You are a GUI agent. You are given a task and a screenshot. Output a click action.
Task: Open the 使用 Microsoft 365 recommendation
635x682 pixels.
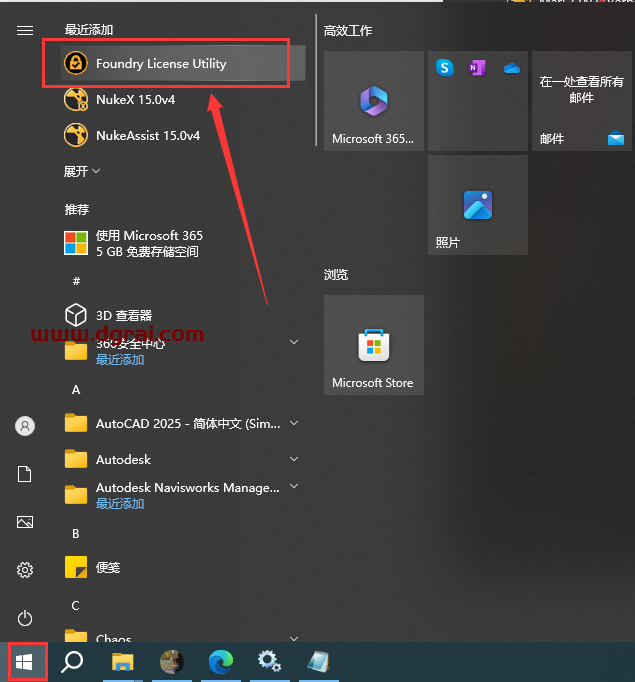click(183, 244)
